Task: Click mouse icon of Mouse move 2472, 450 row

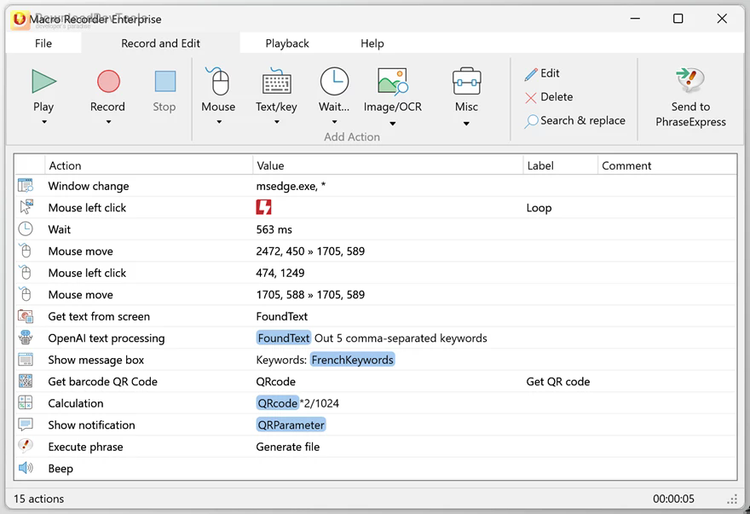Action: coord(25,251)
